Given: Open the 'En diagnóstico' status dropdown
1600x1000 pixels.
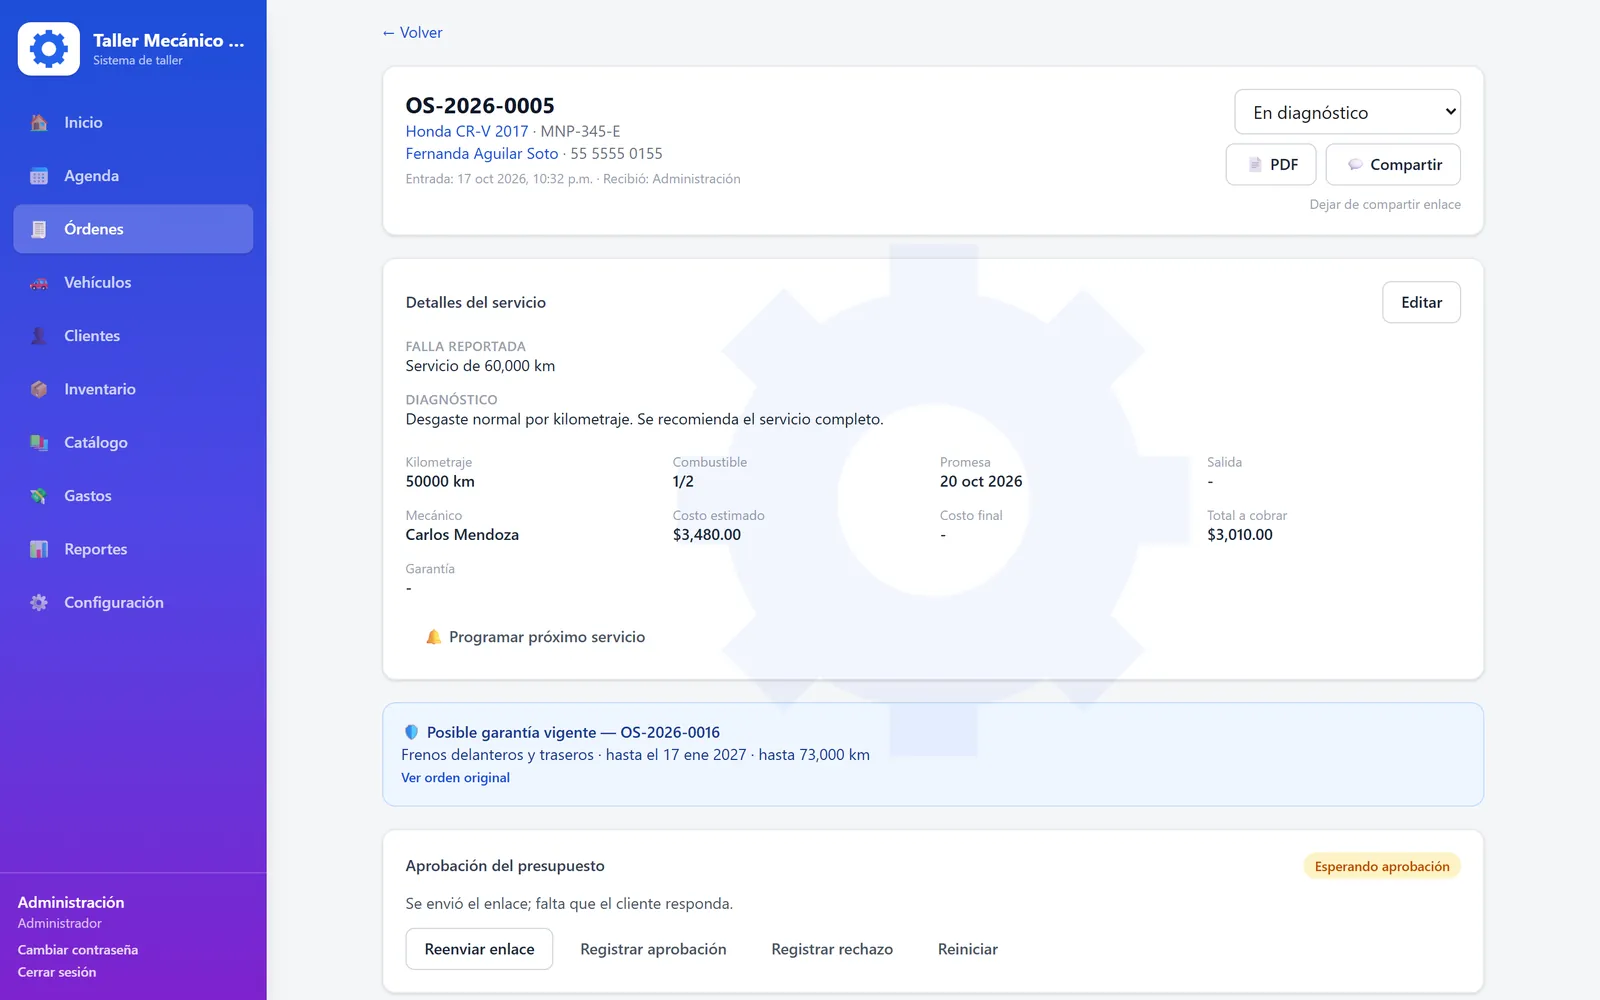Looking at the screenshot, I should [x=1347, y=112].
